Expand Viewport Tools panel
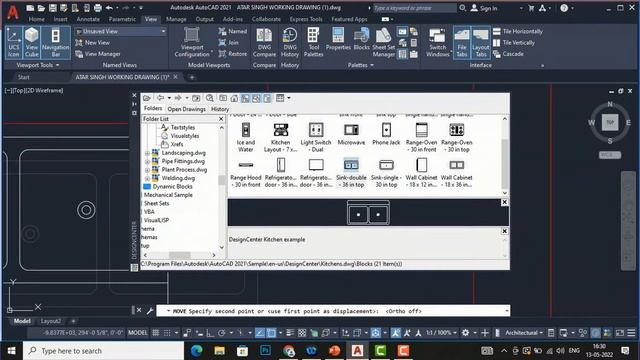 38,65
